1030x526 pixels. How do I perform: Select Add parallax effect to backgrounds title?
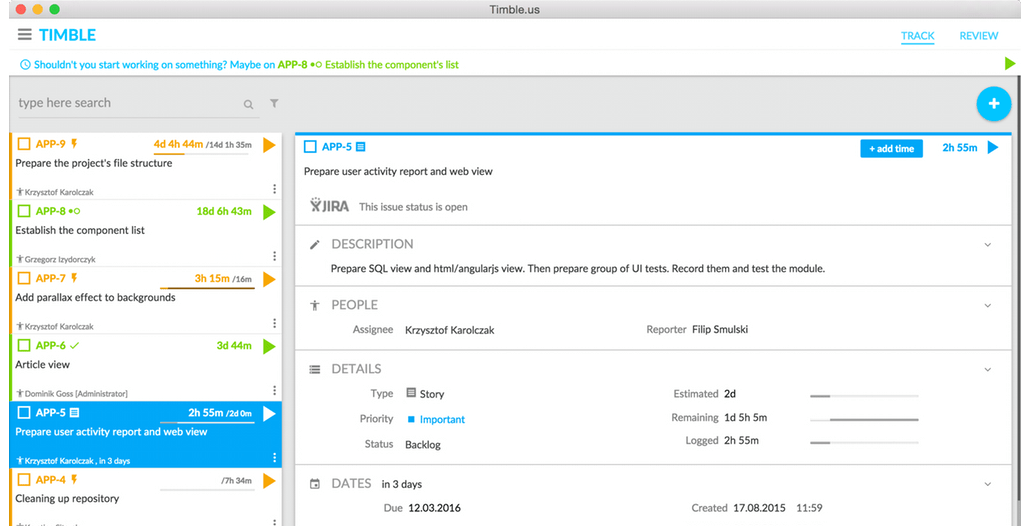click(95, 297)
